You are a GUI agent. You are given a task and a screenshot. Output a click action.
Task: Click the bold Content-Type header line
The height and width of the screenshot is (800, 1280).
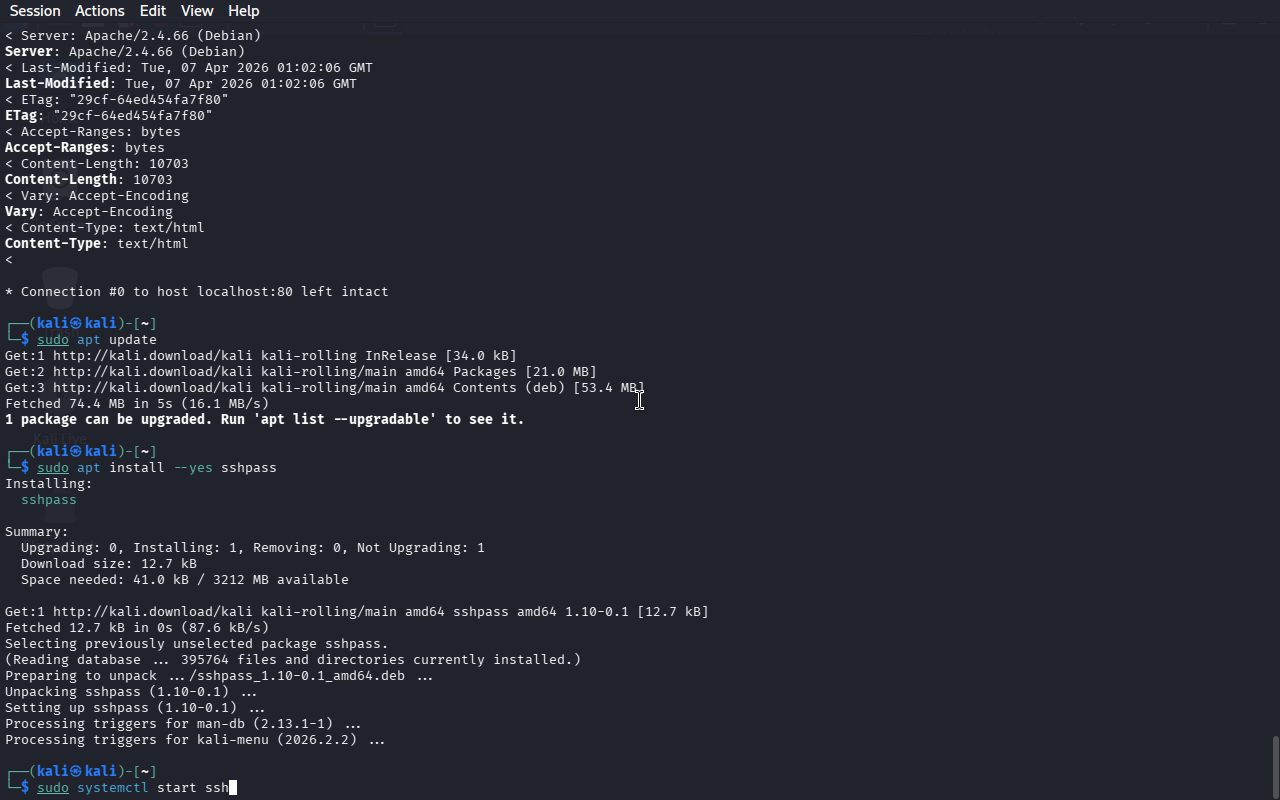click(96, 244)
